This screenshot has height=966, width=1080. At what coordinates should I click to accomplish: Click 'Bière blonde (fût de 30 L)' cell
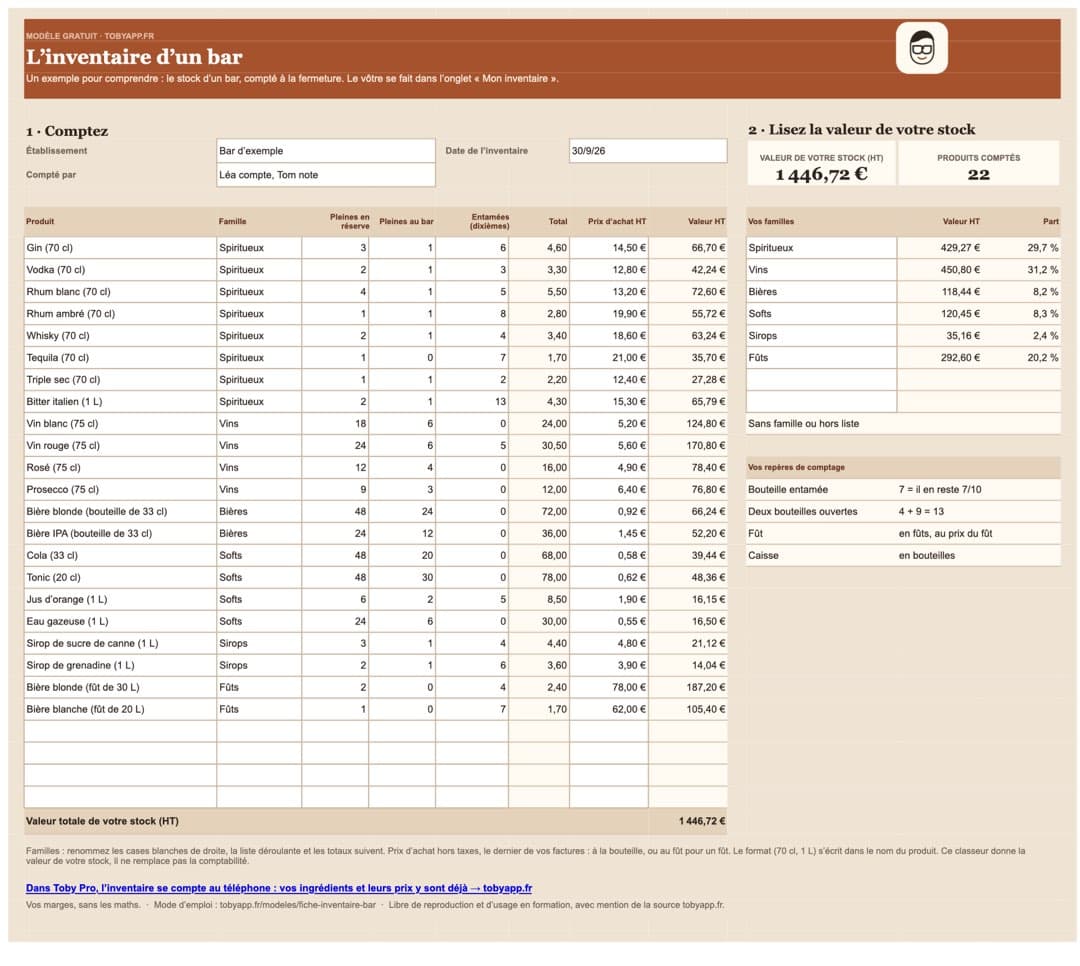[120, 688]
